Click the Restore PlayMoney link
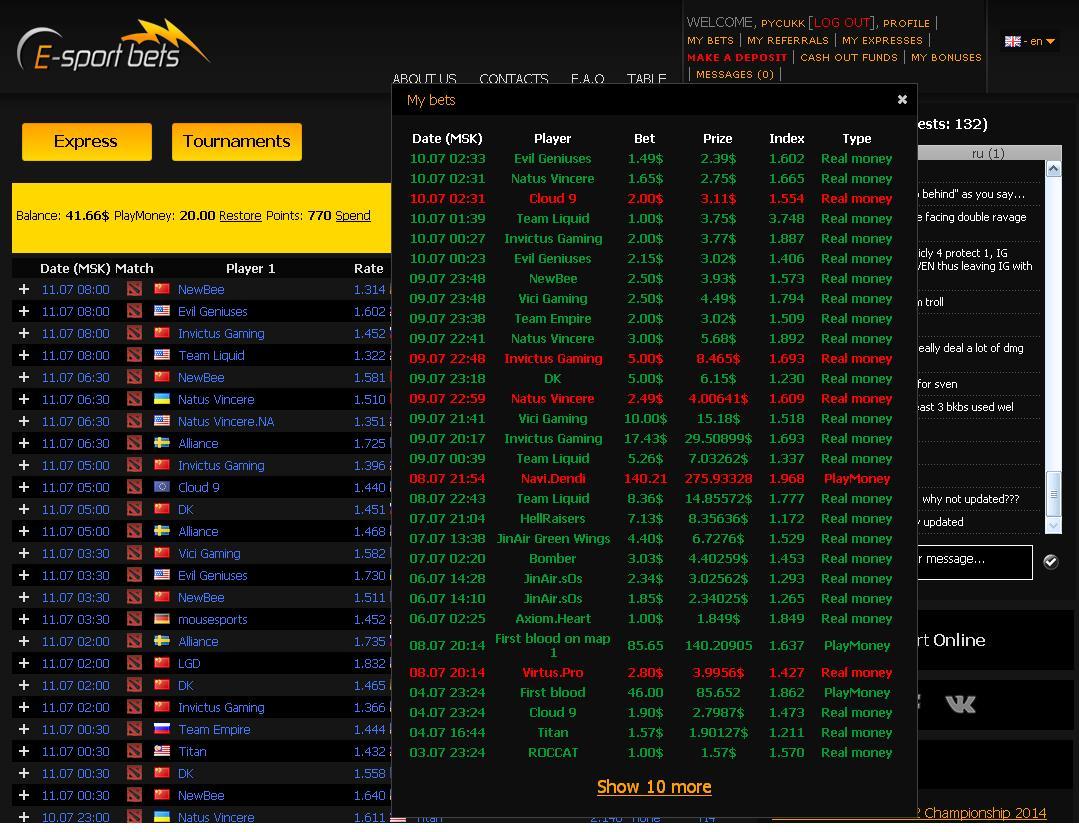 240,216
